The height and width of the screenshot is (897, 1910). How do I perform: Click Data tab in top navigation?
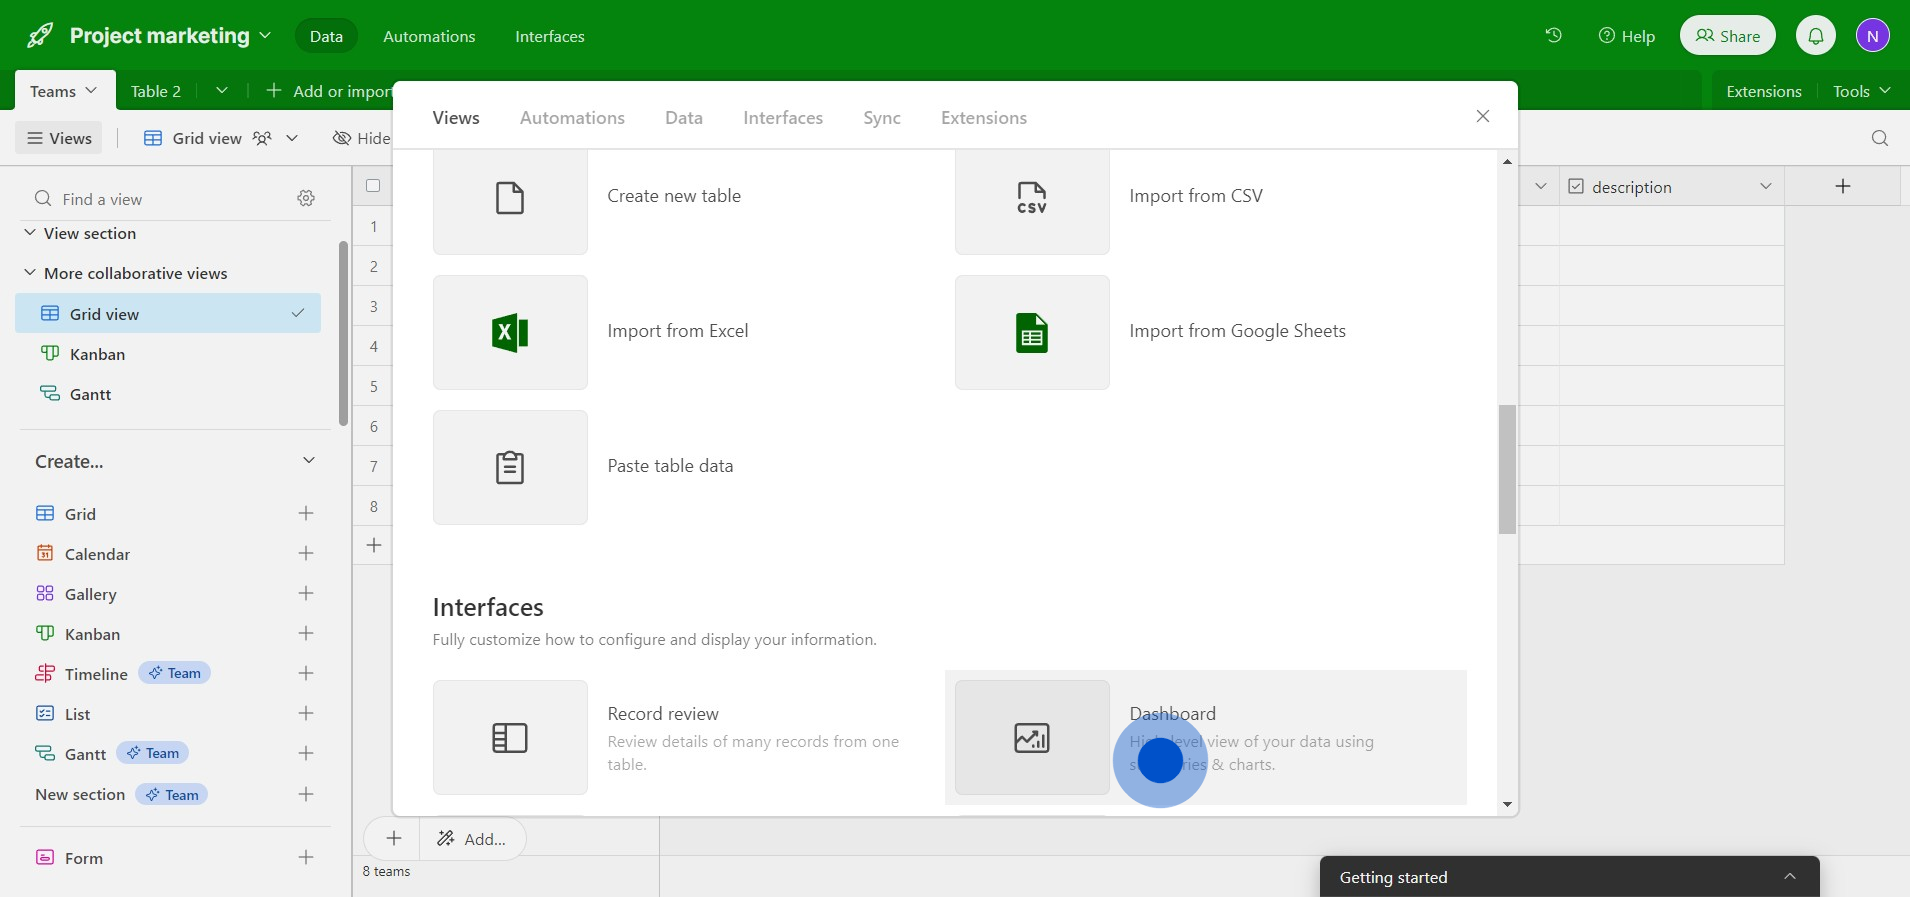coord(326,36)
